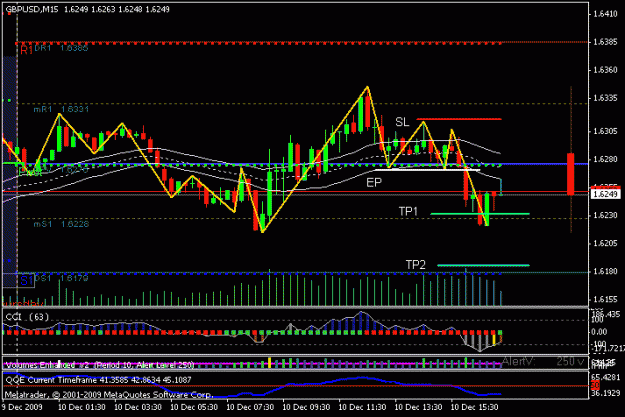Screen dimensions: 625x417
Task: Click the 10 Dec 07:30 time label
Action: 250,407
